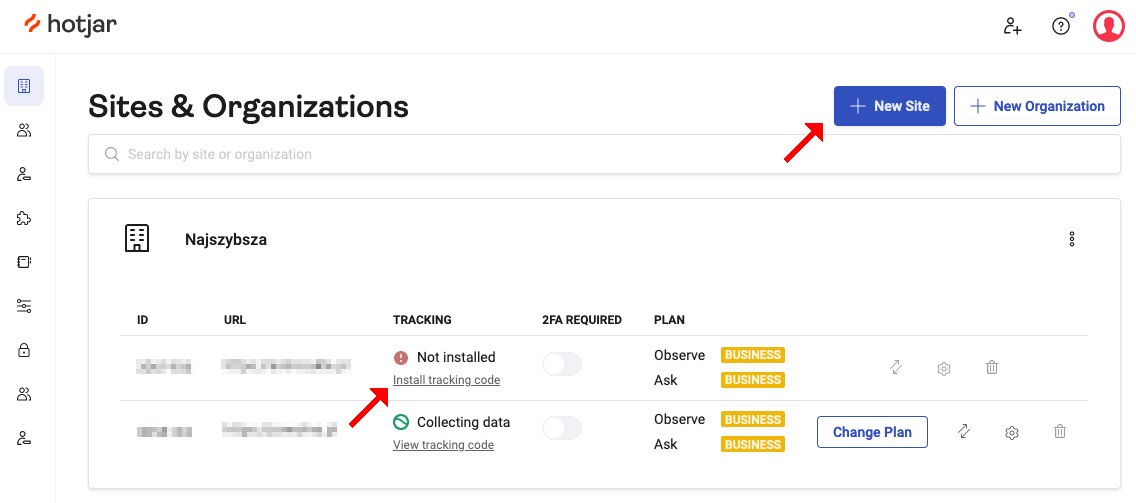Click the New Organization button
Image resolution: width=1136 pixels, height=503 pixels.
[1037, 106]
